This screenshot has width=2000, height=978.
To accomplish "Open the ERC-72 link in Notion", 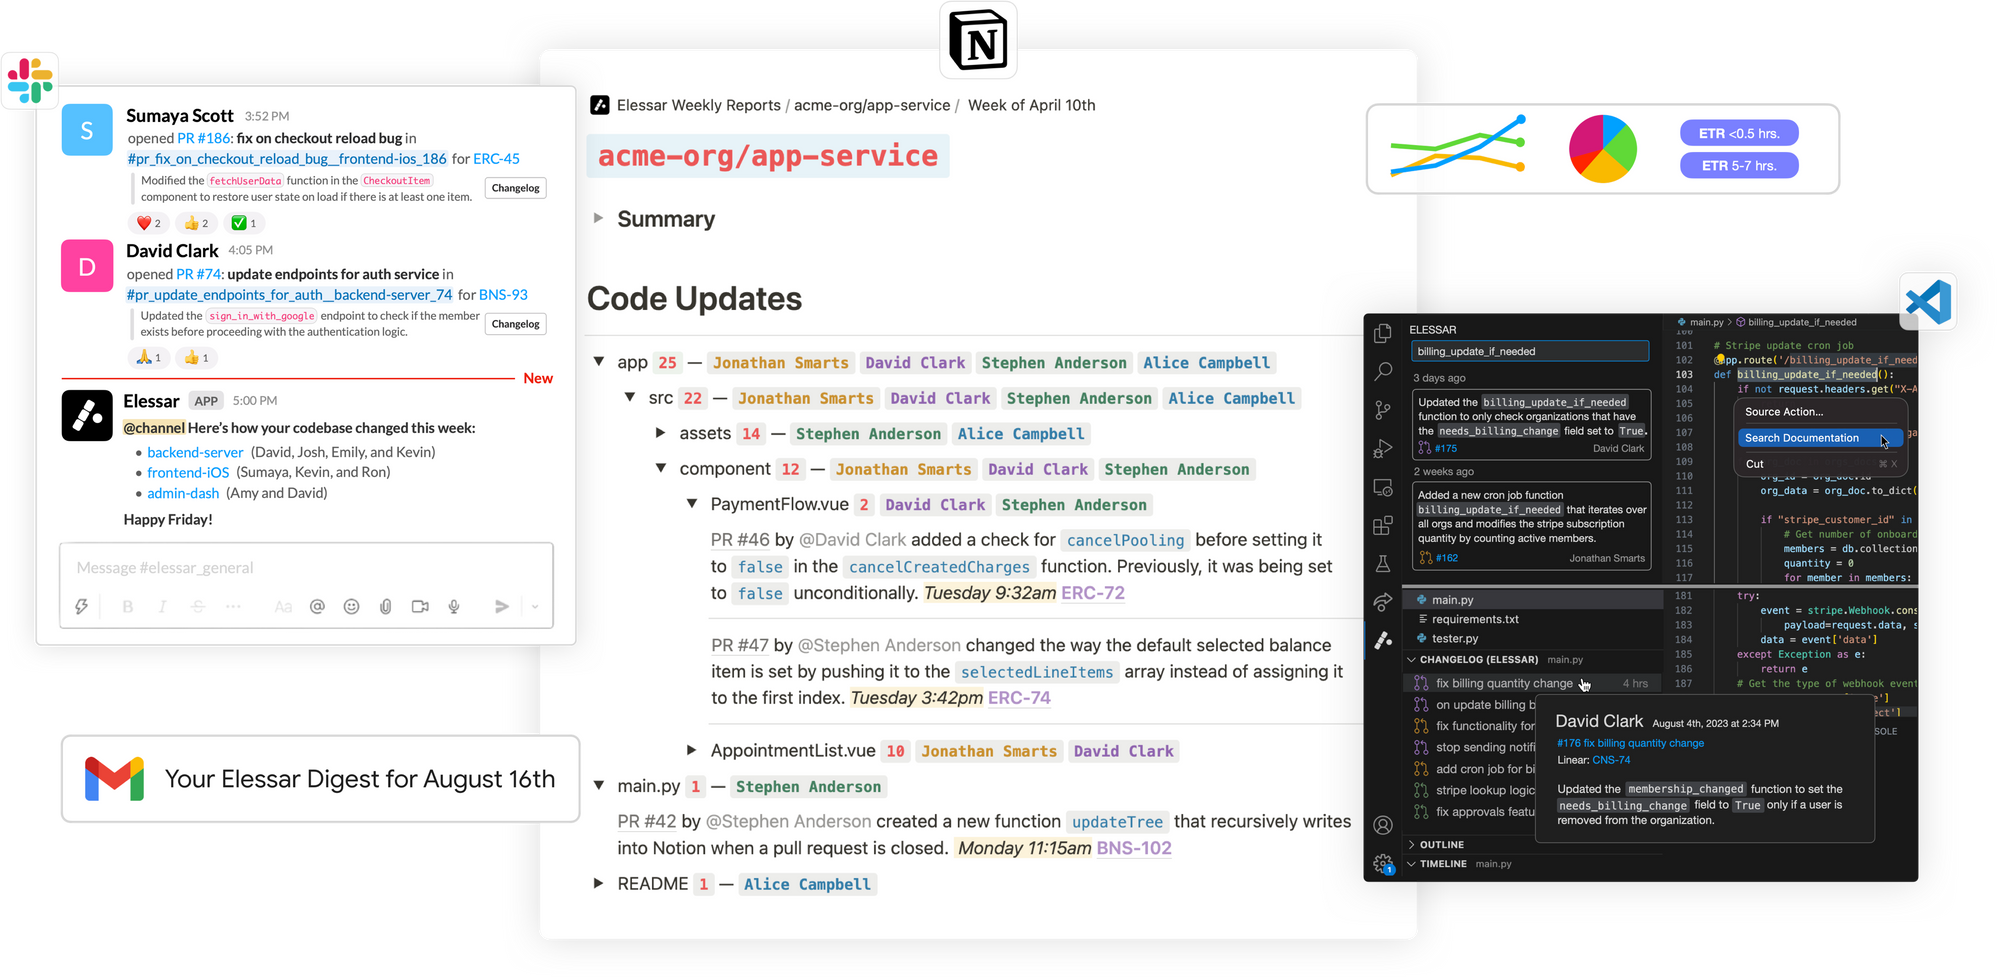I will pos(1093,593).
